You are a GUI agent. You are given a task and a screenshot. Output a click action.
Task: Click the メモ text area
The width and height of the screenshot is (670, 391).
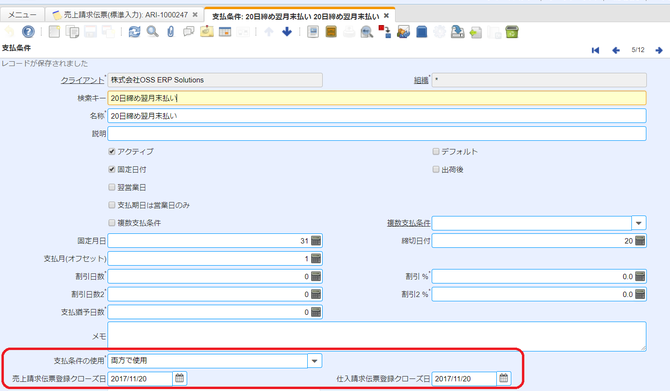tap(377, 337)
